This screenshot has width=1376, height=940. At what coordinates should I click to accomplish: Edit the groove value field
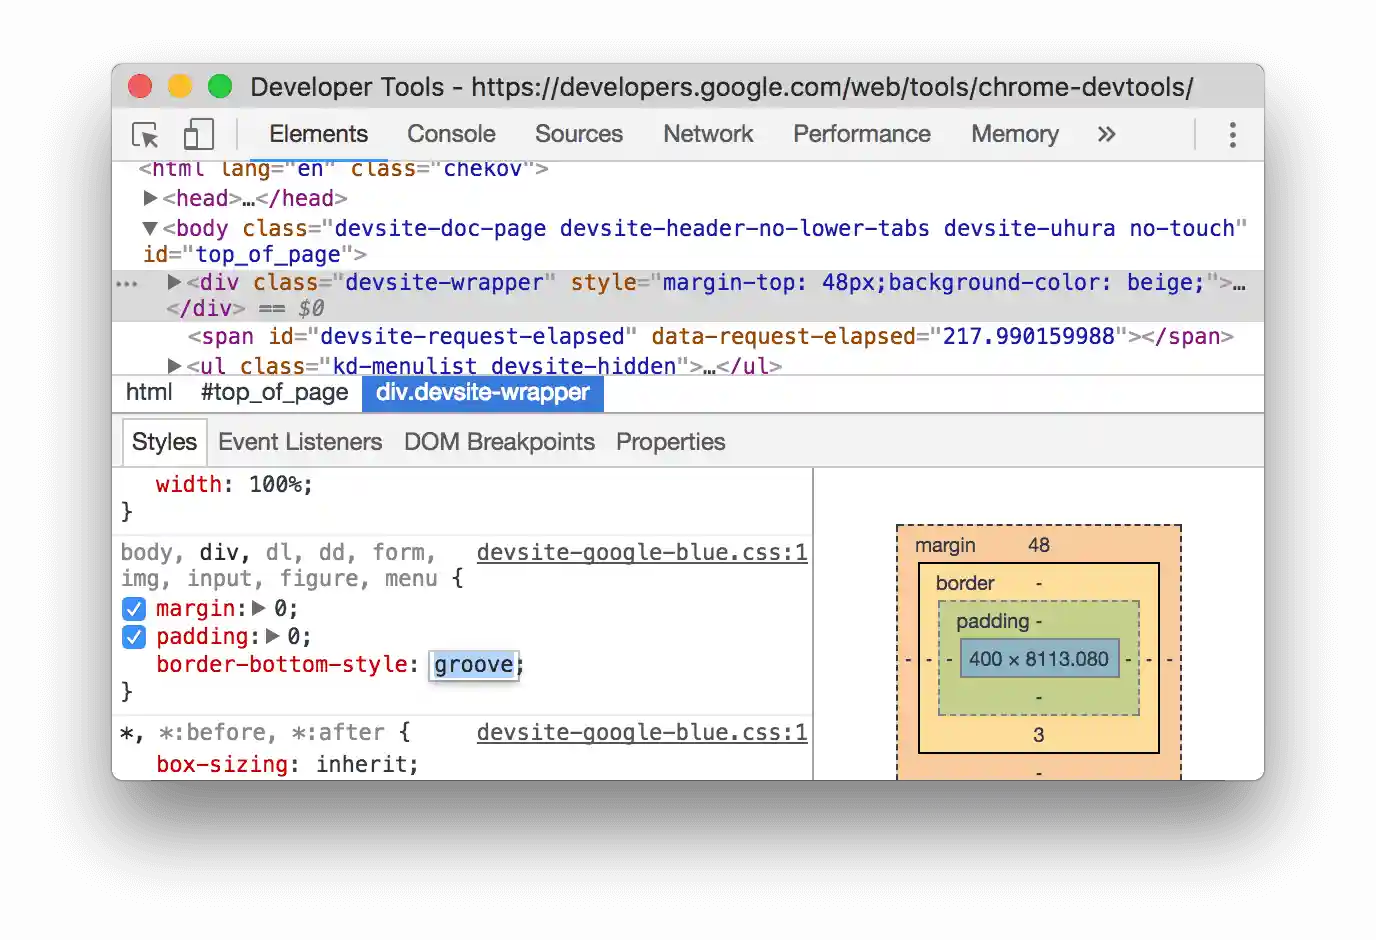pos(473,665)
